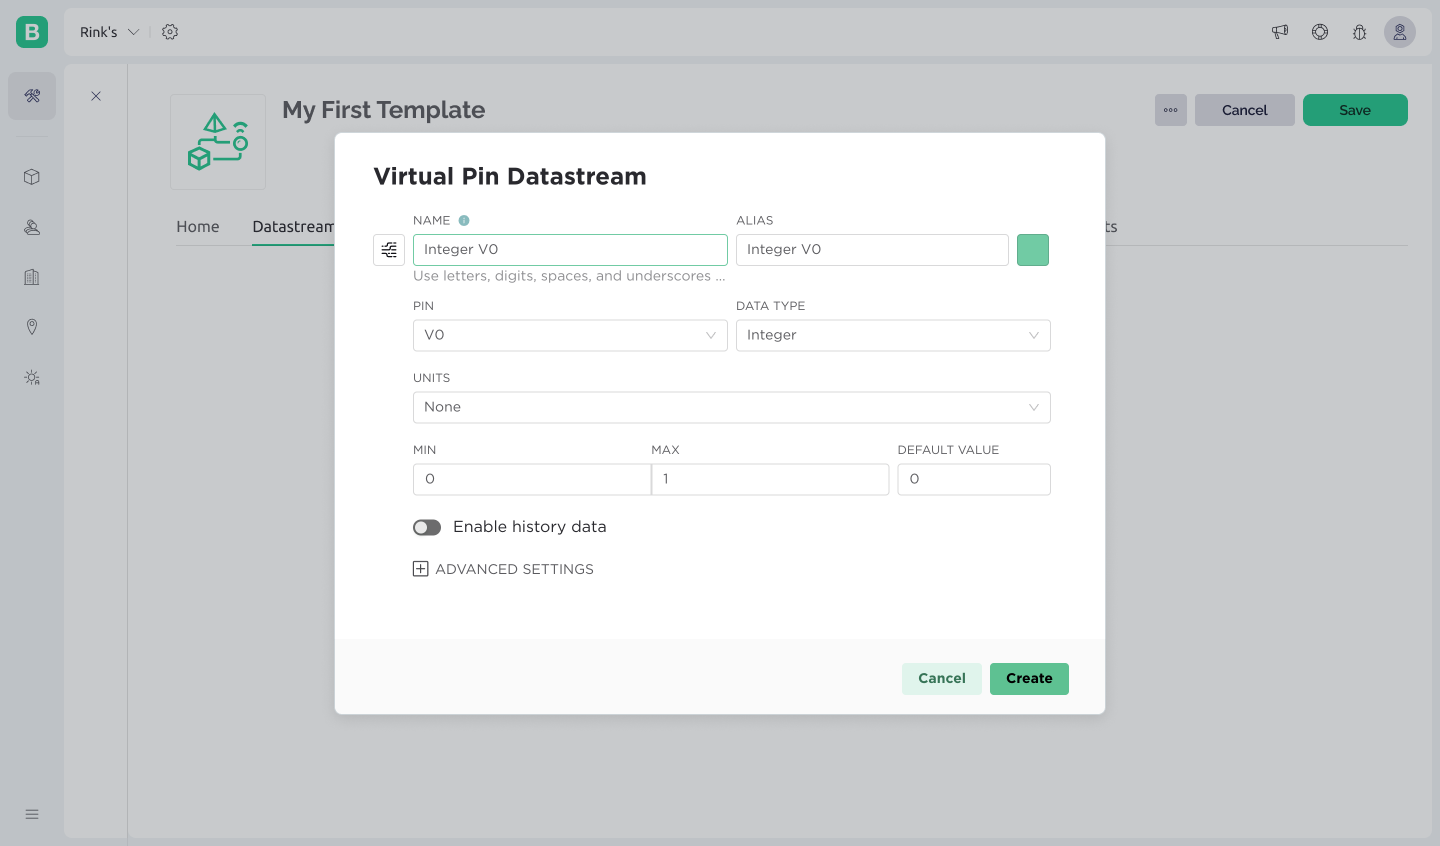The height and width of the screenshot is (846, 1440).
Task: Click the cube devices icon in sidebar
Action: (32, 177)
